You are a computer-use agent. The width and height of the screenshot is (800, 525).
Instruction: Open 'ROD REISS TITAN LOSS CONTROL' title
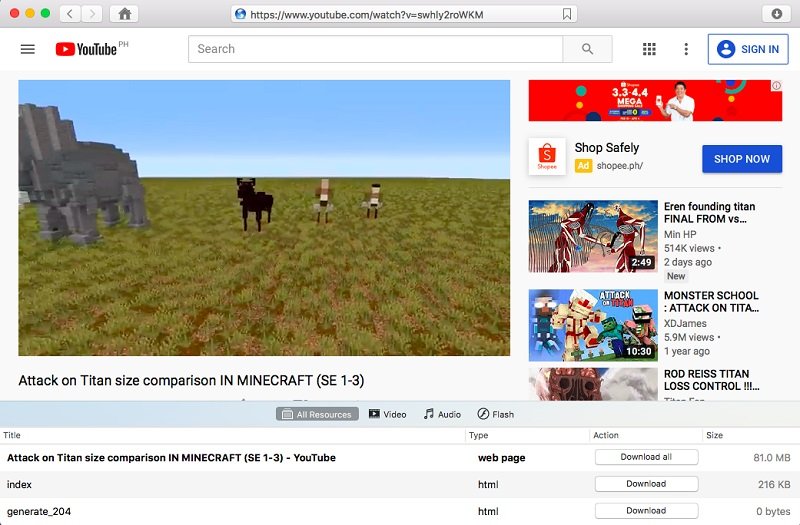click(x=711, y=380)
